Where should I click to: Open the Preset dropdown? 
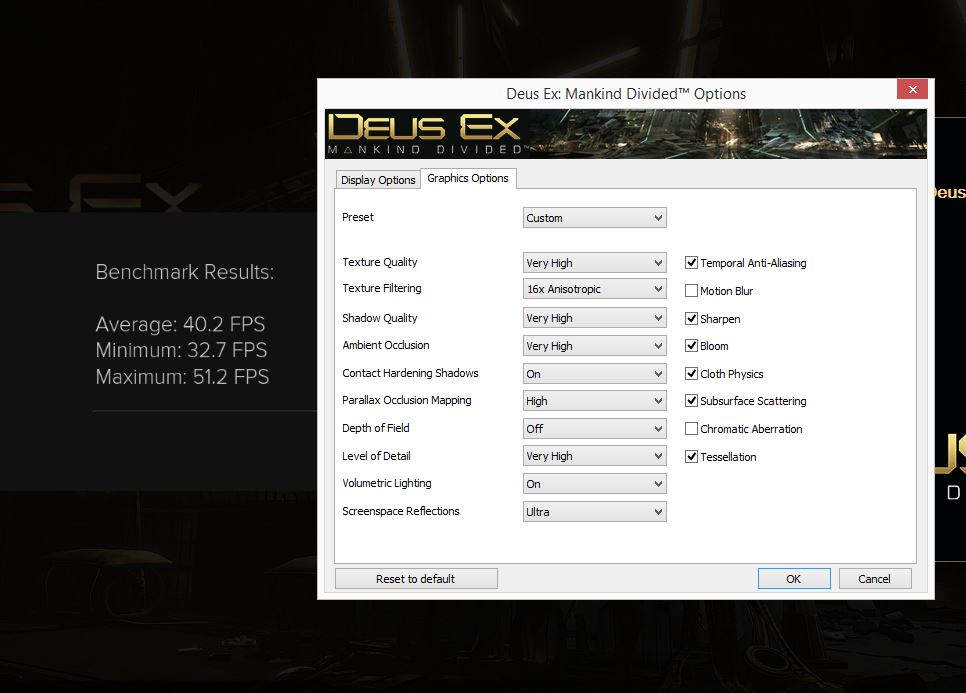click(595, 217)
